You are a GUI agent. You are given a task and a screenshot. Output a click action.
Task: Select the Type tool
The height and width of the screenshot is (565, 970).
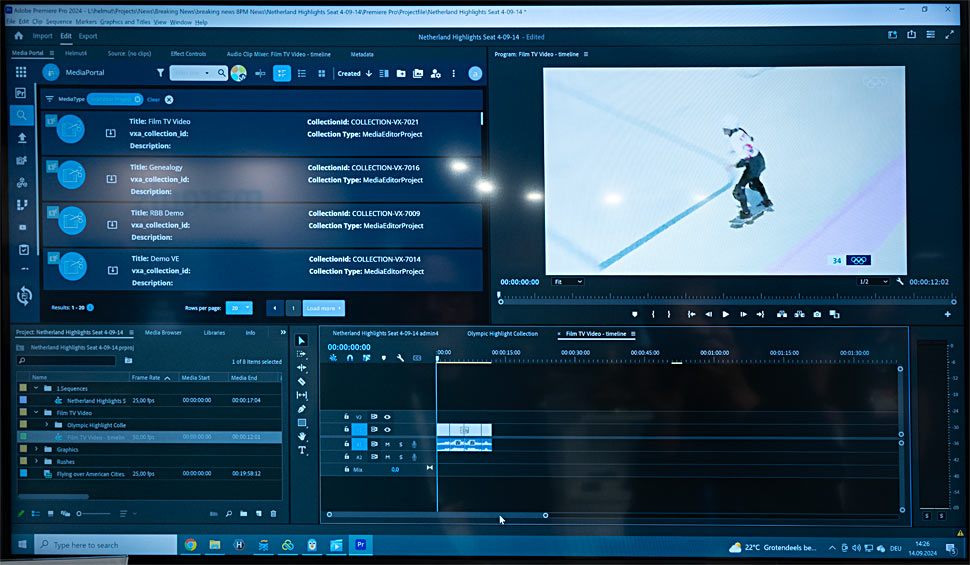[301, 450]
